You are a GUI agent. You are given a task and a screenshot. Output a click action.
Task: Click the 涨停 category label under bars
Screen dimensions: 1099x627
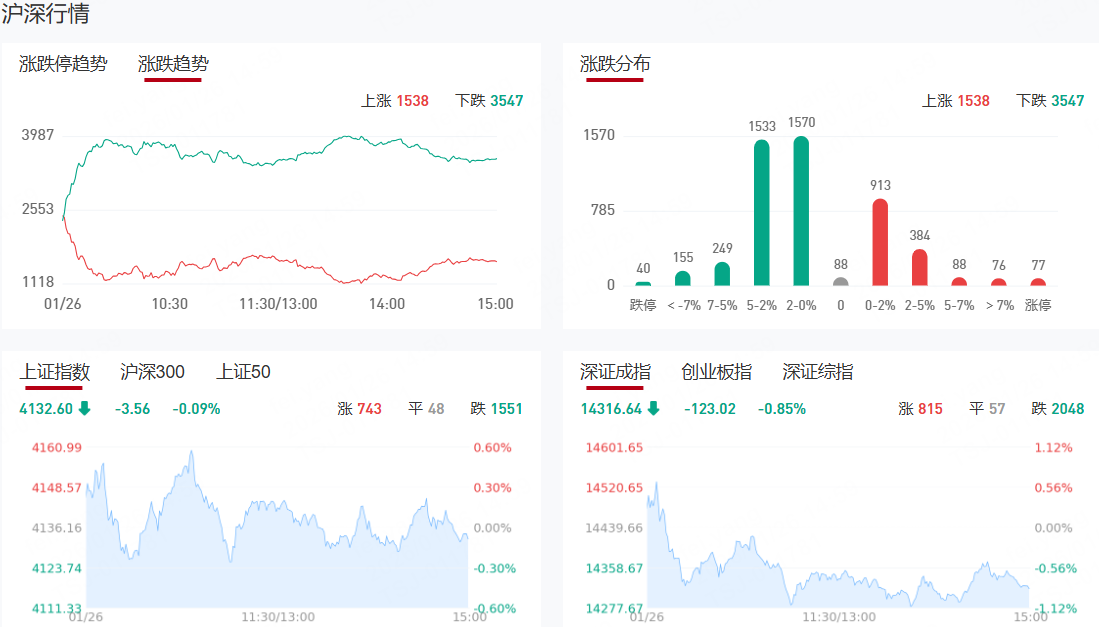pyautogui.click(x=1038, y=305)
